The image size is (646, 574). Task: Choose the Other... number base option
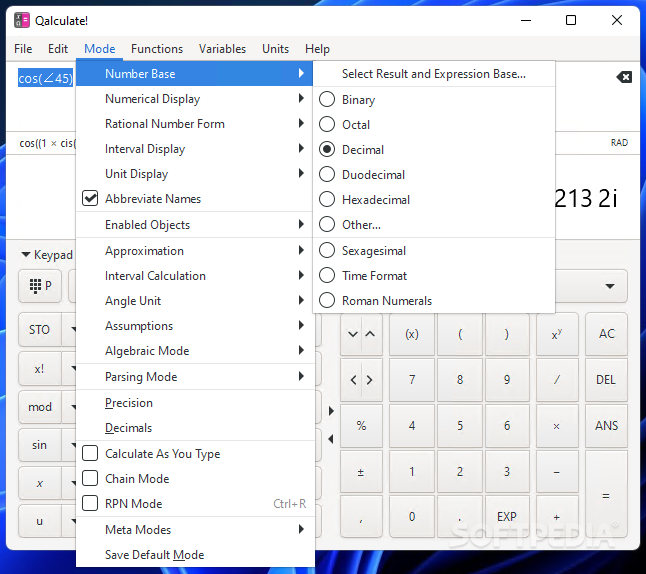pos(434,225)
